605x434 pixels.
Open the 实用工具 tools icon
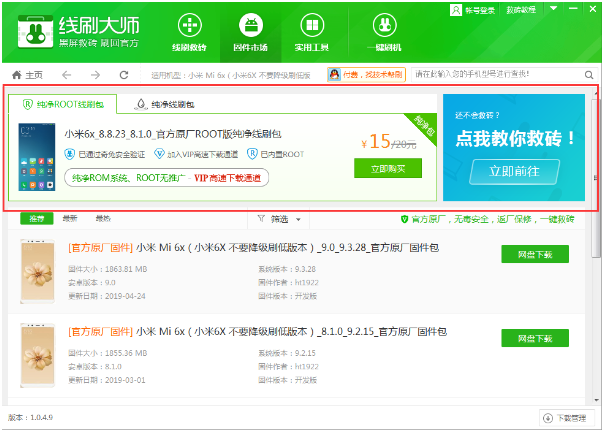tap(312, 25)
